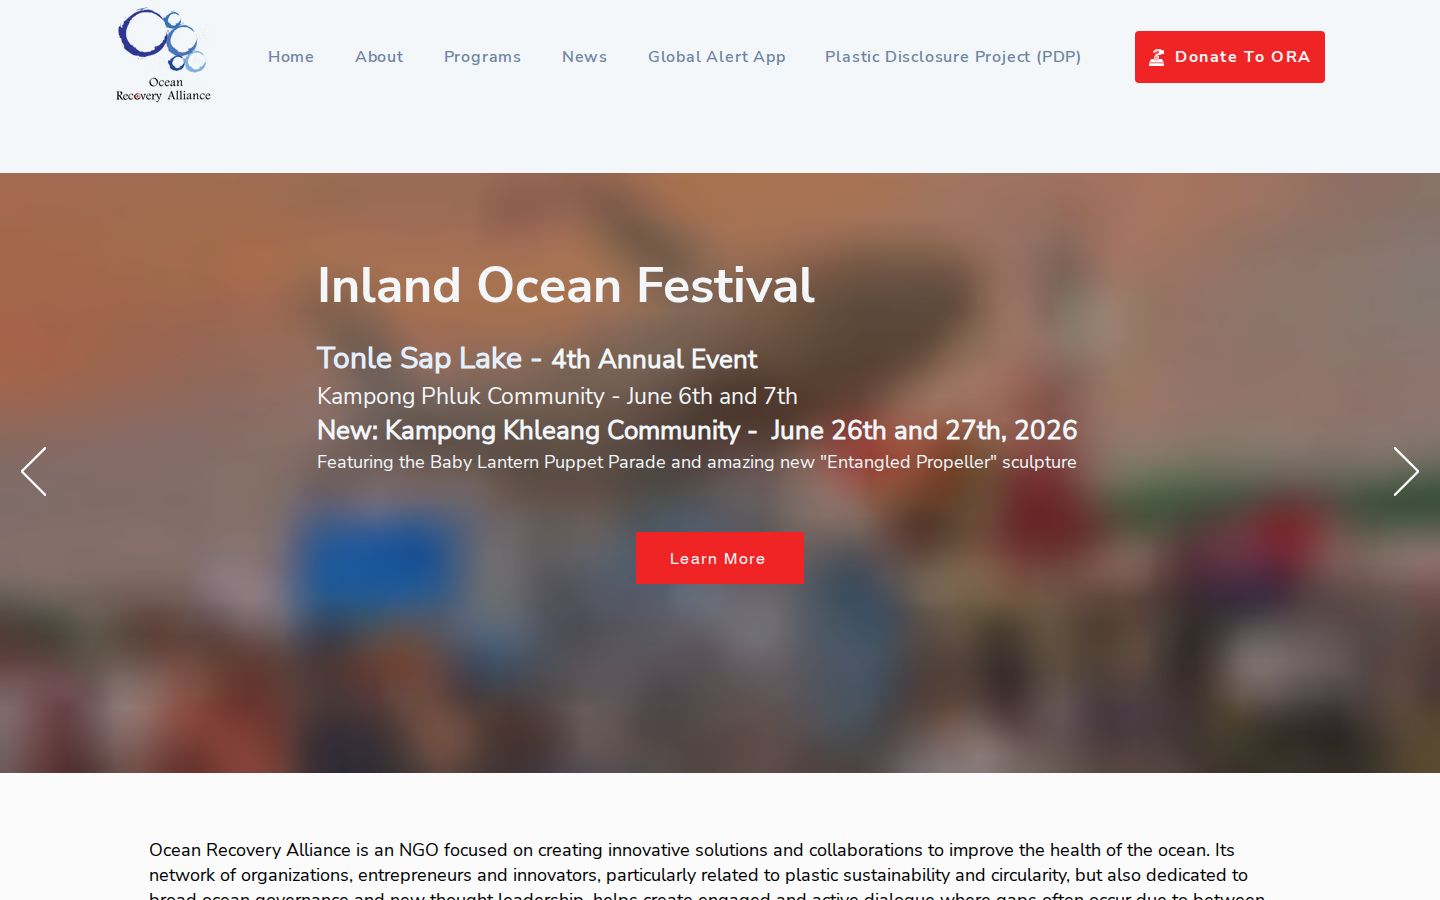The width and height of the screenshot is (1440, 900).
Task: Open the News menu item
Action: click(584, 57)
